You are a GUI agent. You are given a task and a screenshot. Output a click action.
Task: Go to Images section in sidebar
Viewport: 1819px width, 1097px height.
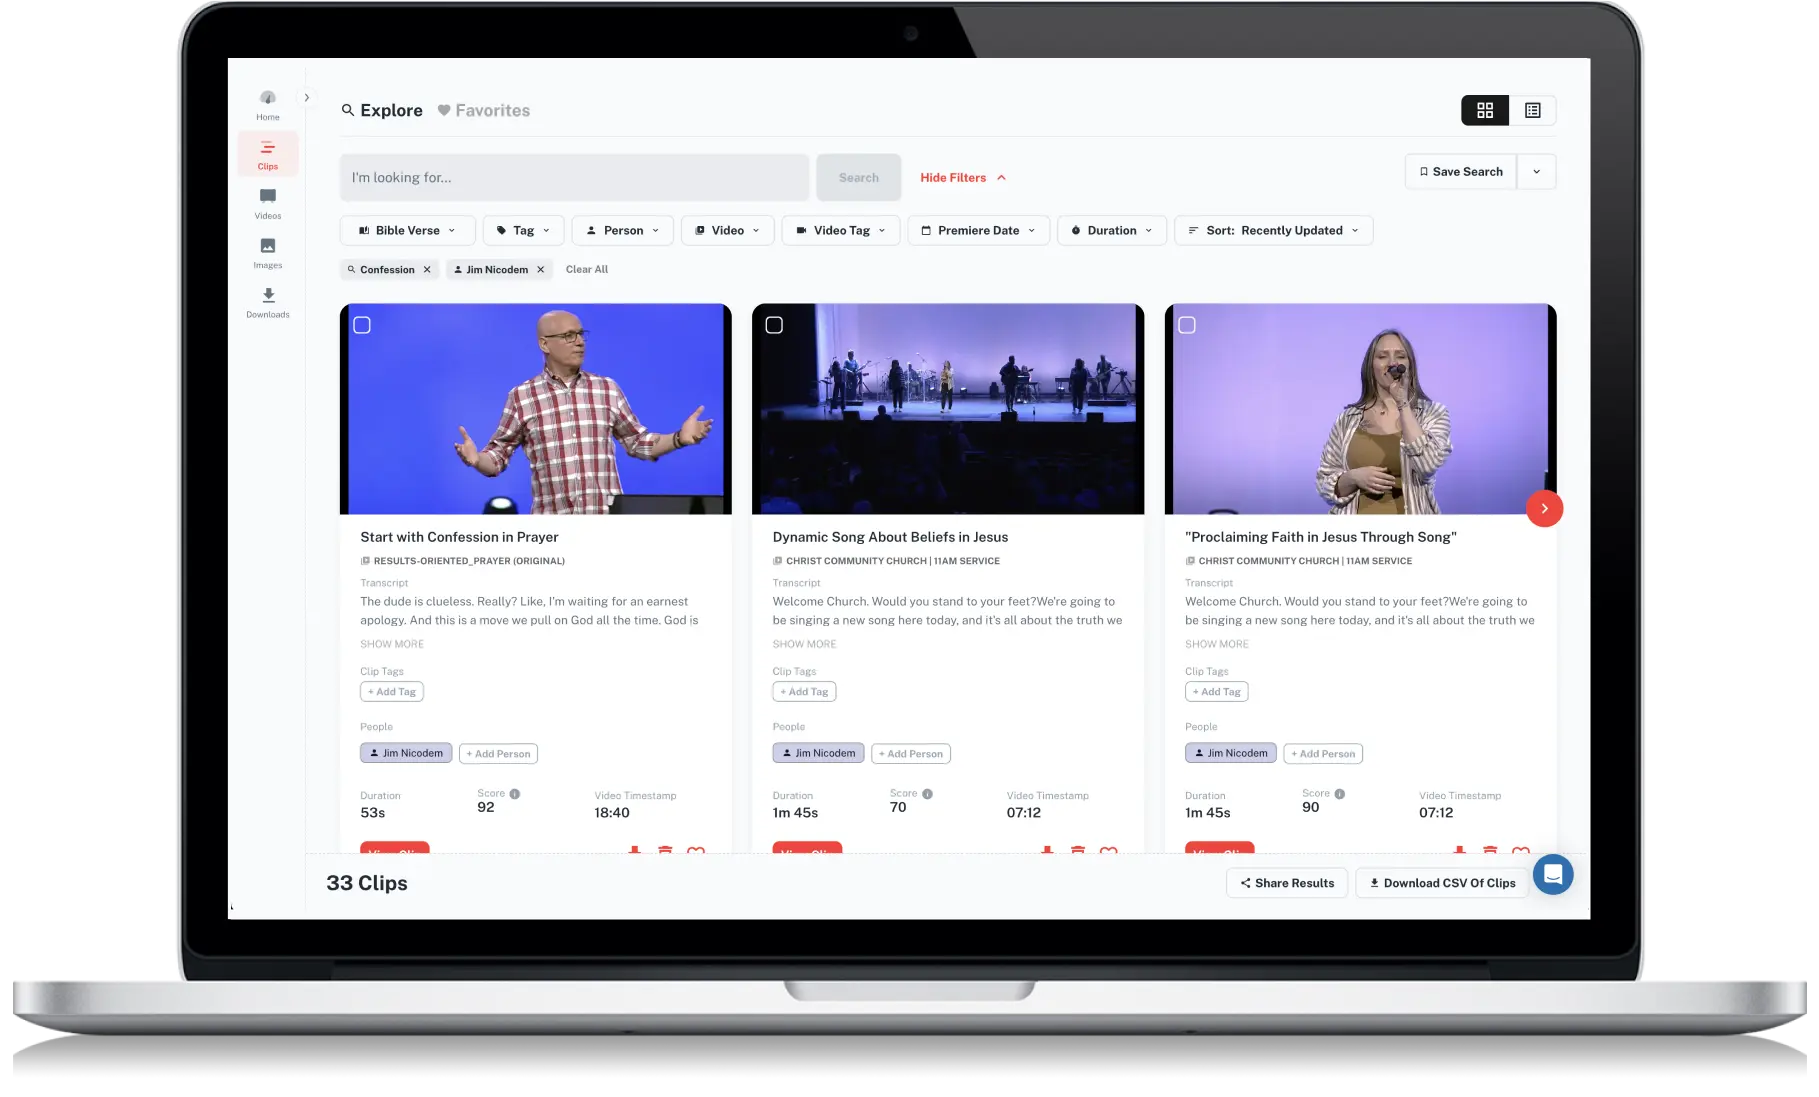[267, 252]
